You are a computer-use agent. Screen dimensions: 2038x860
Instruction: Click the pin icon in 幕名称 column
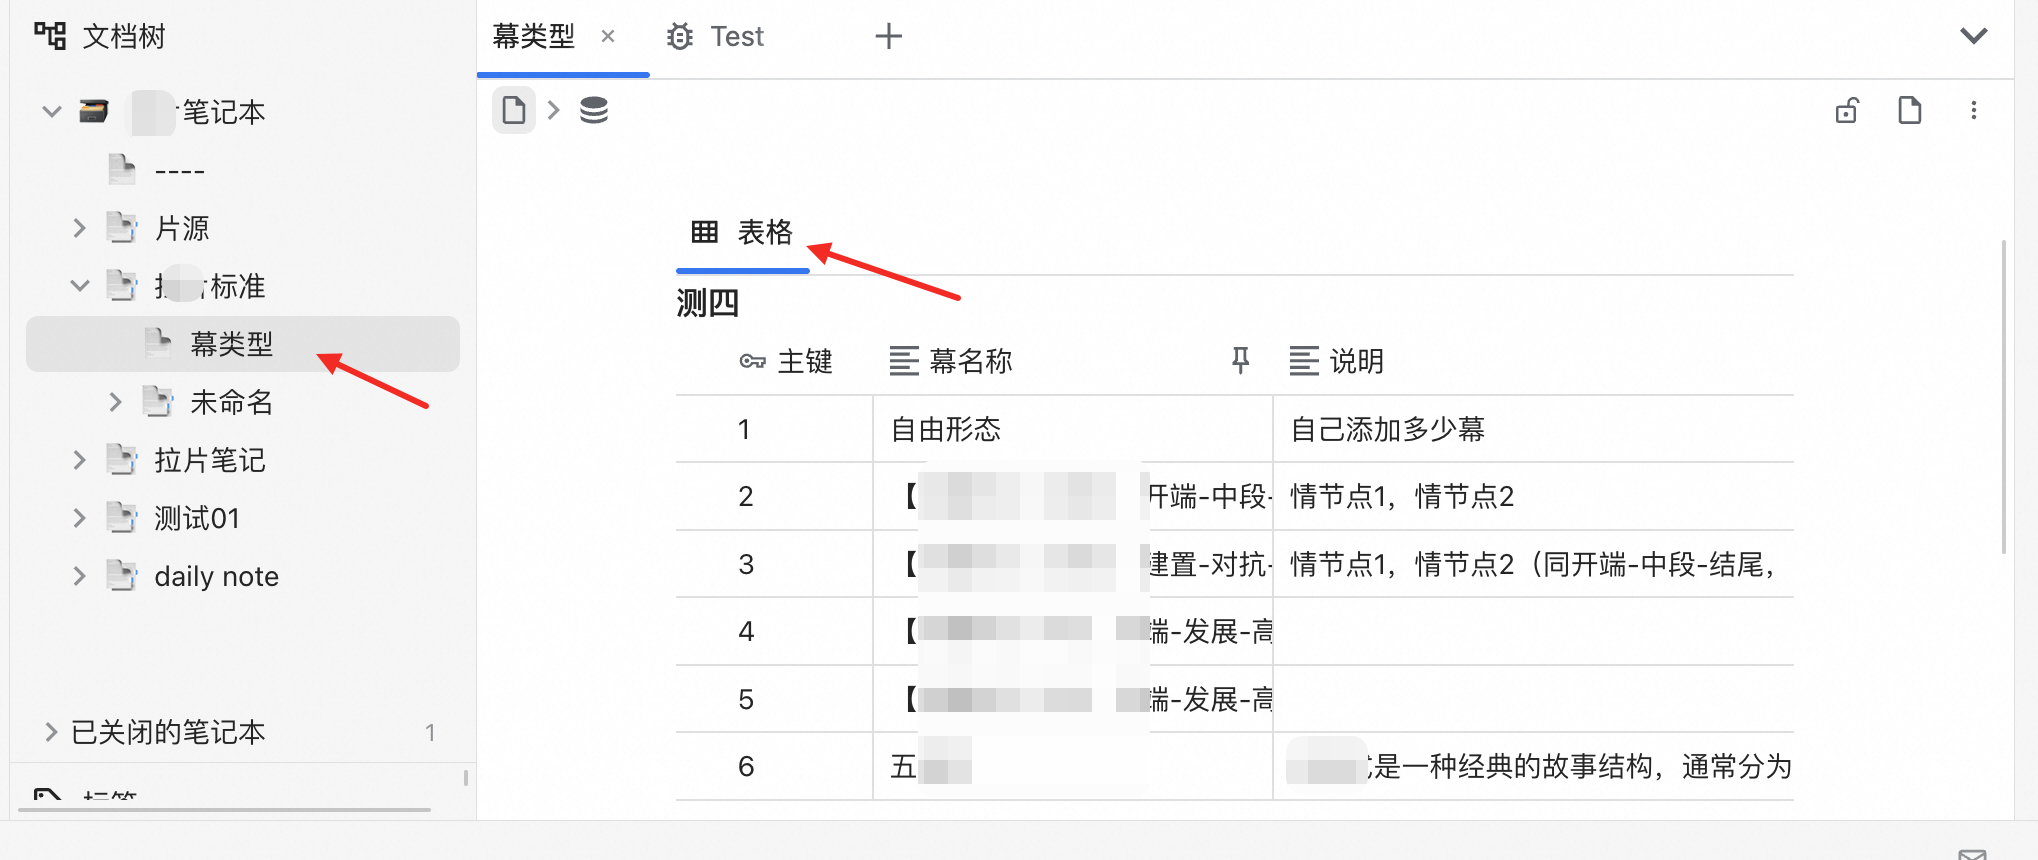click(x=1241, y=360)
